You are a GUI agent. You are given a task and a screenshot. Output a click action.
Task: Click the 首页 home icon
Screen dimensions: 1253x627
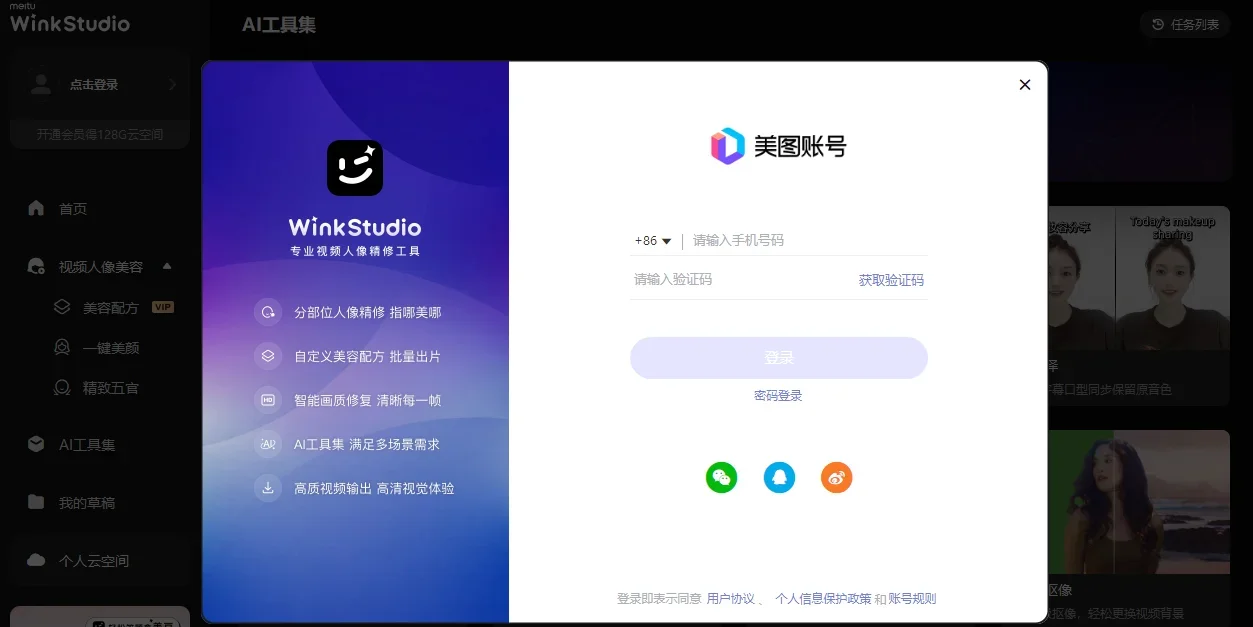pyautogui.click(x=36, y=208)
